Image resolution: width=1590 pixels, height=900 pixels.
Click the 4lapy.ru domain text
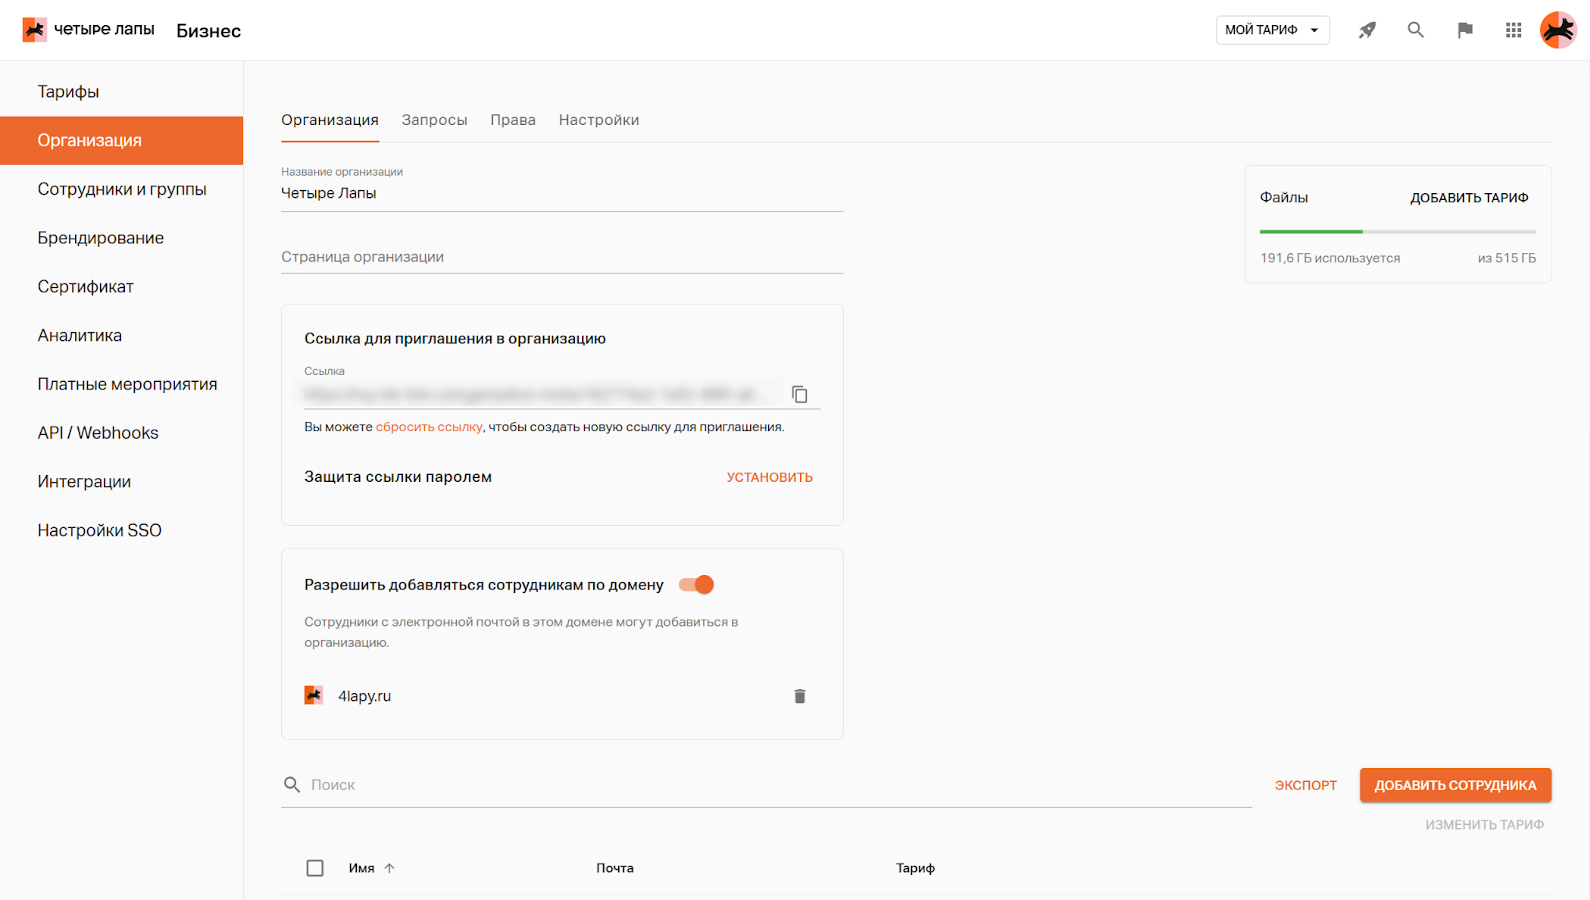365,696
